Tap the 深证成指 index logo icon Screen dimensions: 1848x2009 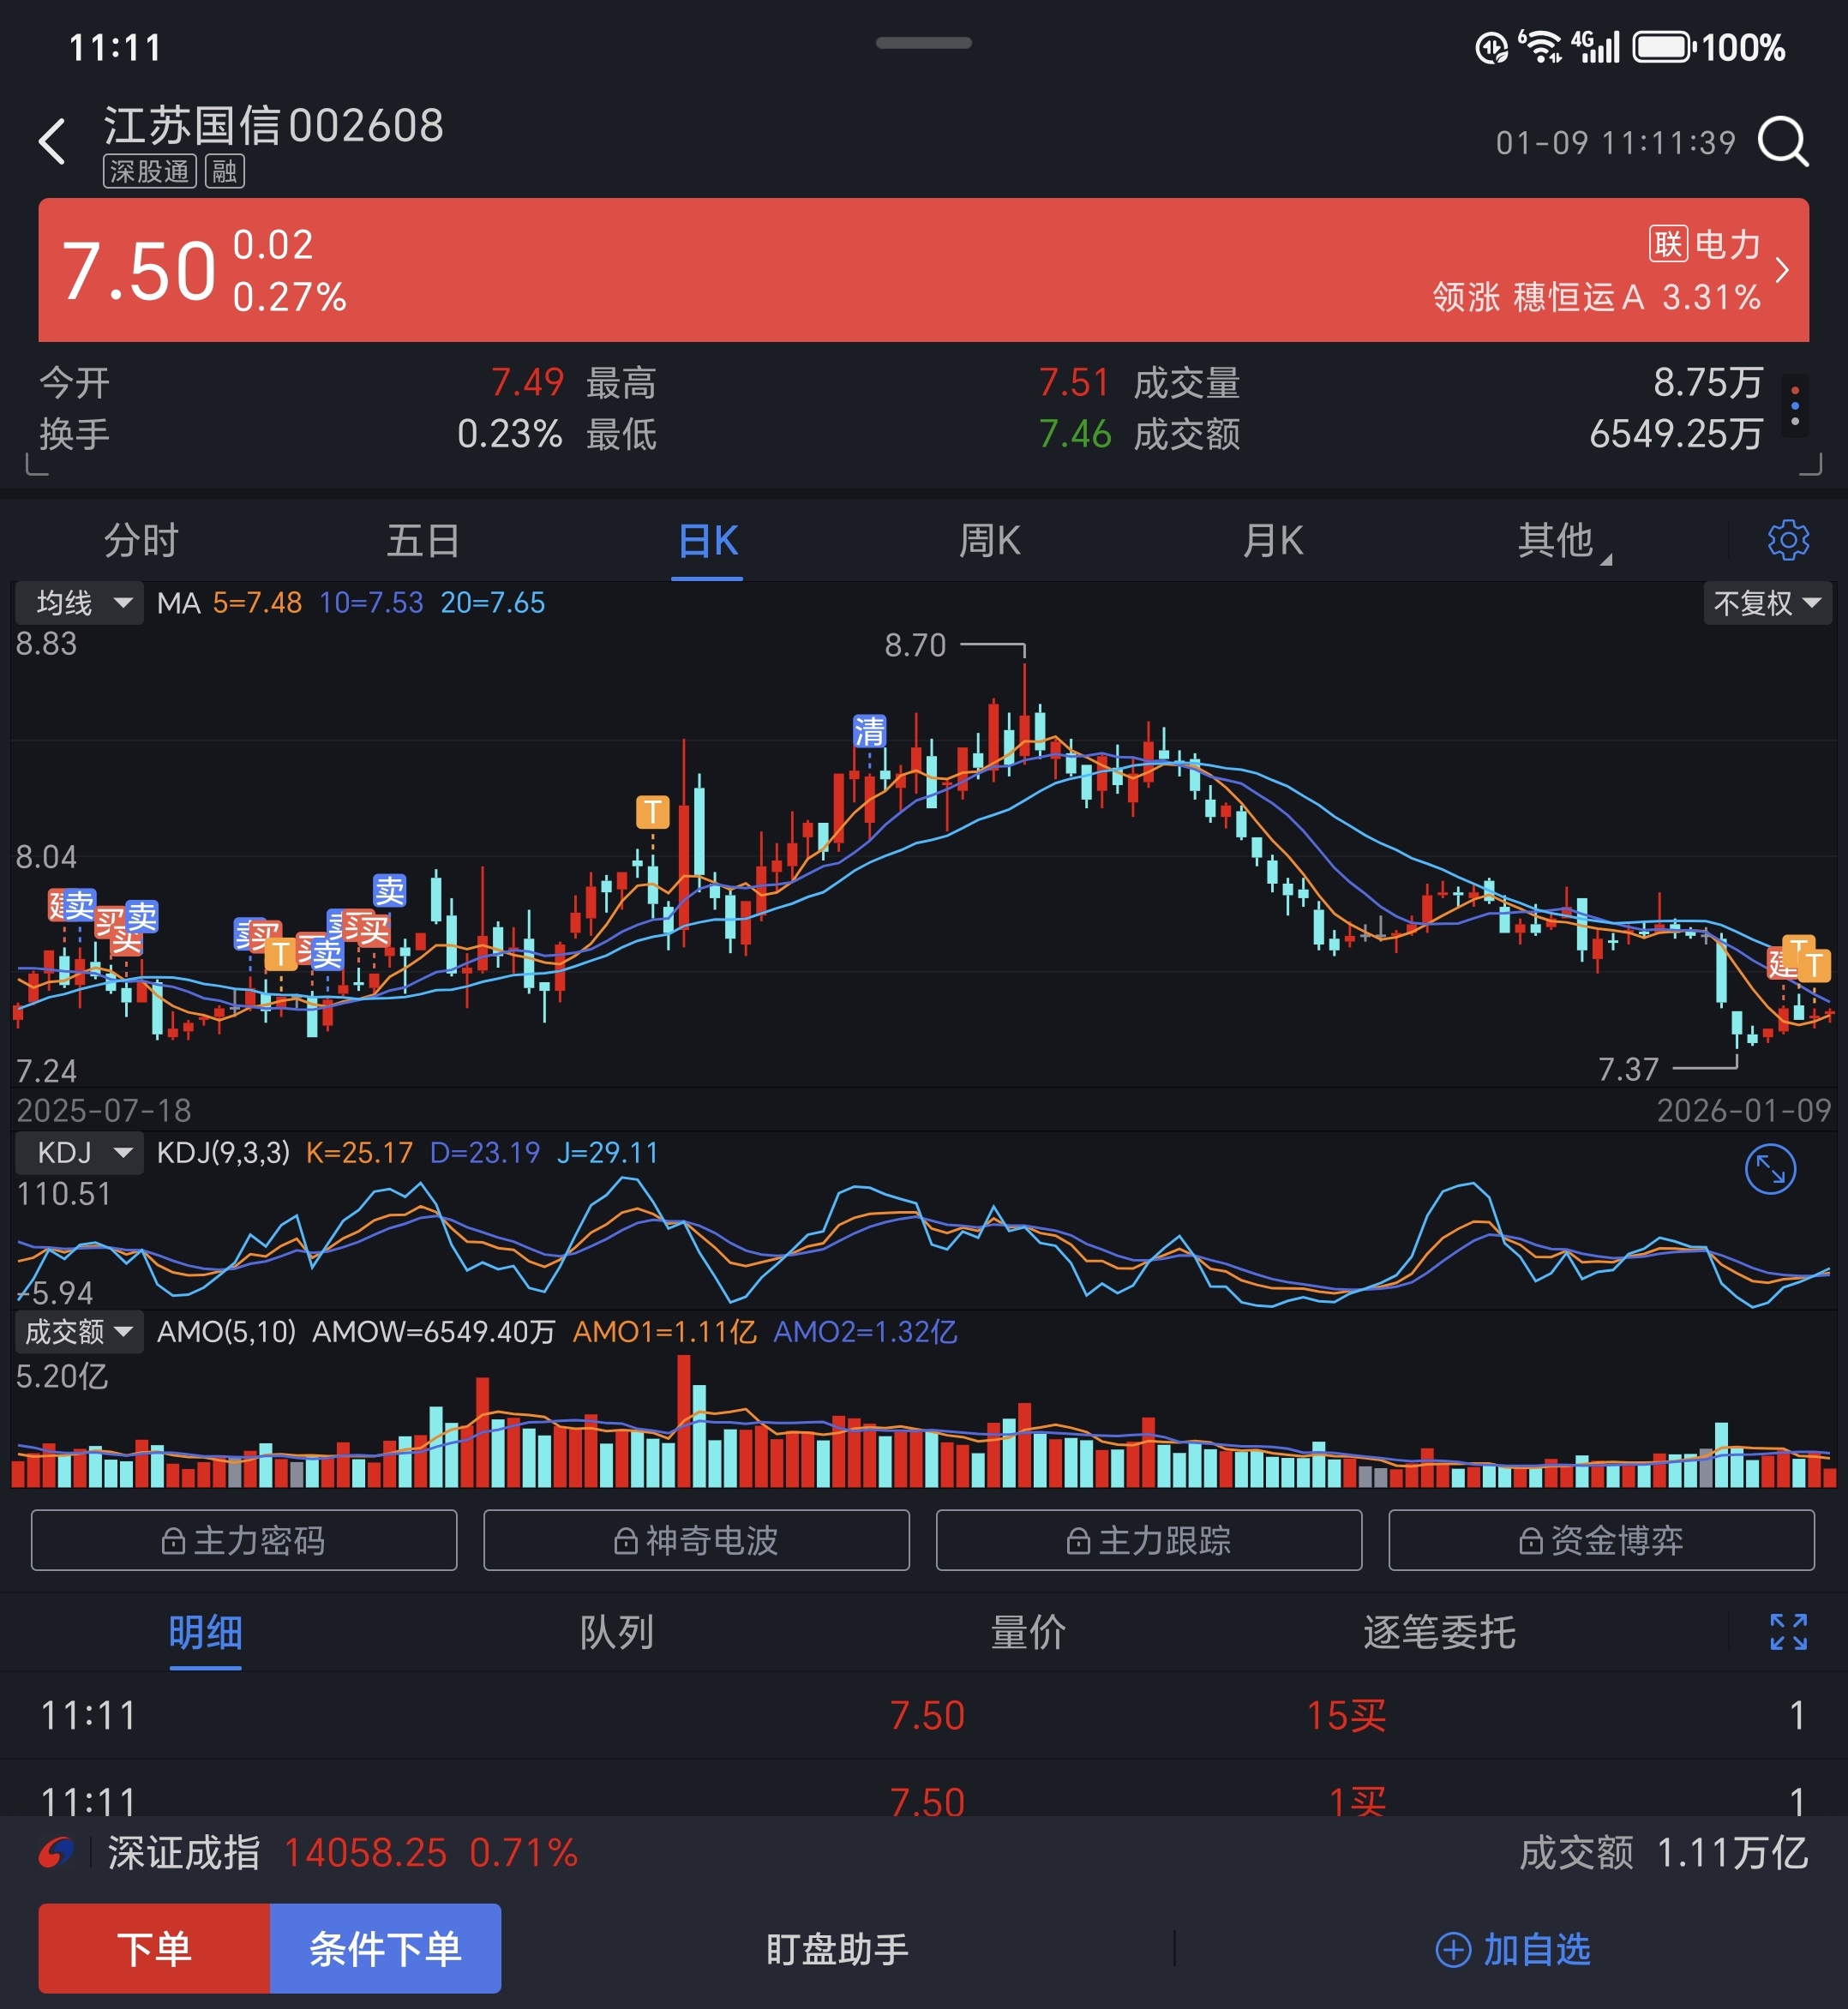tap(56, 1853)
